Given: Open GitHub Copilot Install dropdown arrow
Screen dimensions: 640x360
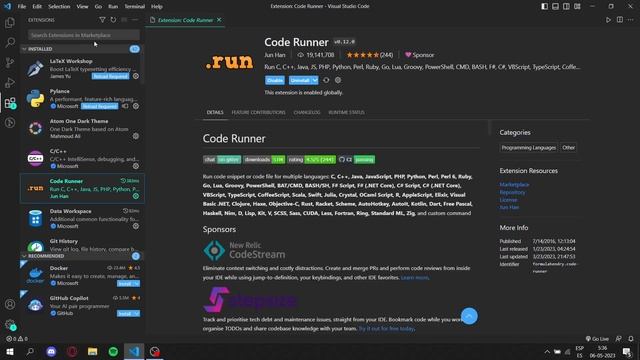Looking at the screenshot, I should click(x=137, y=313).
